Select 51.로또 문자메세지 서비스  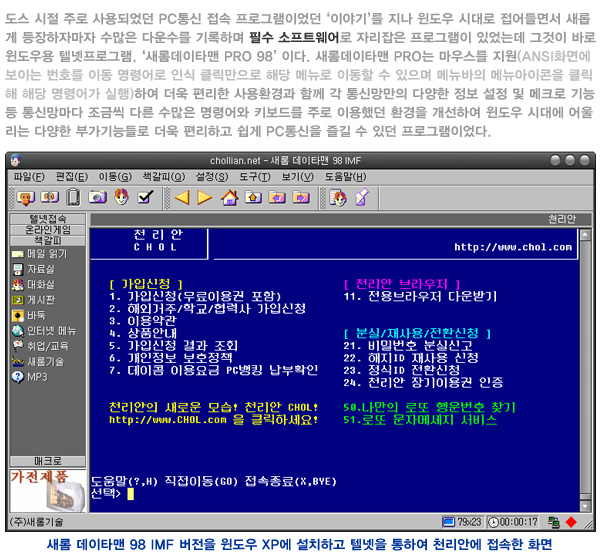click(x=420, y=420)
